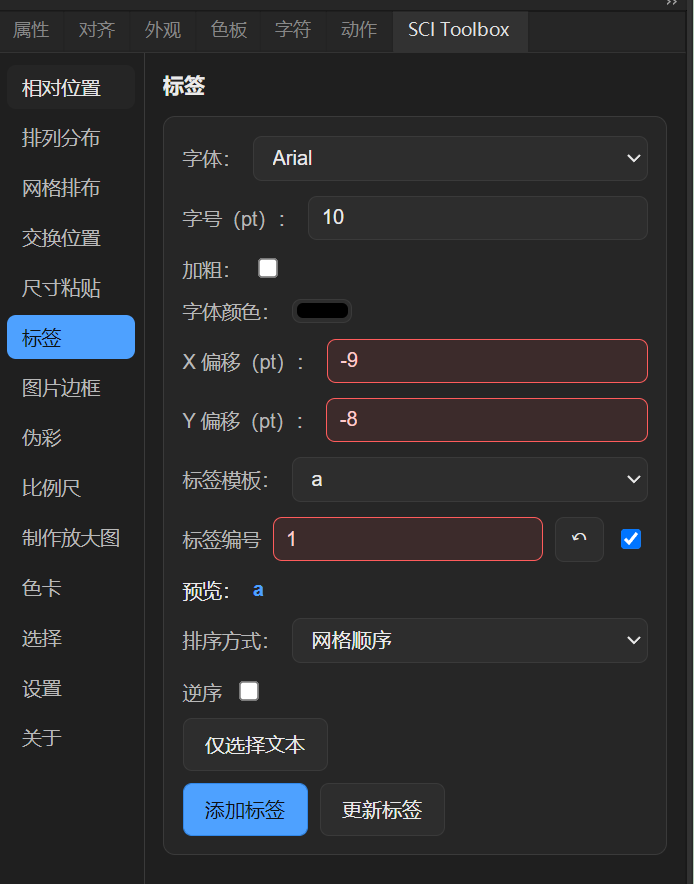Toggle the 逆序 reverse order checkbox
Image resolution: width=694 pixels, height=884 pixels.
click(249, 691)
